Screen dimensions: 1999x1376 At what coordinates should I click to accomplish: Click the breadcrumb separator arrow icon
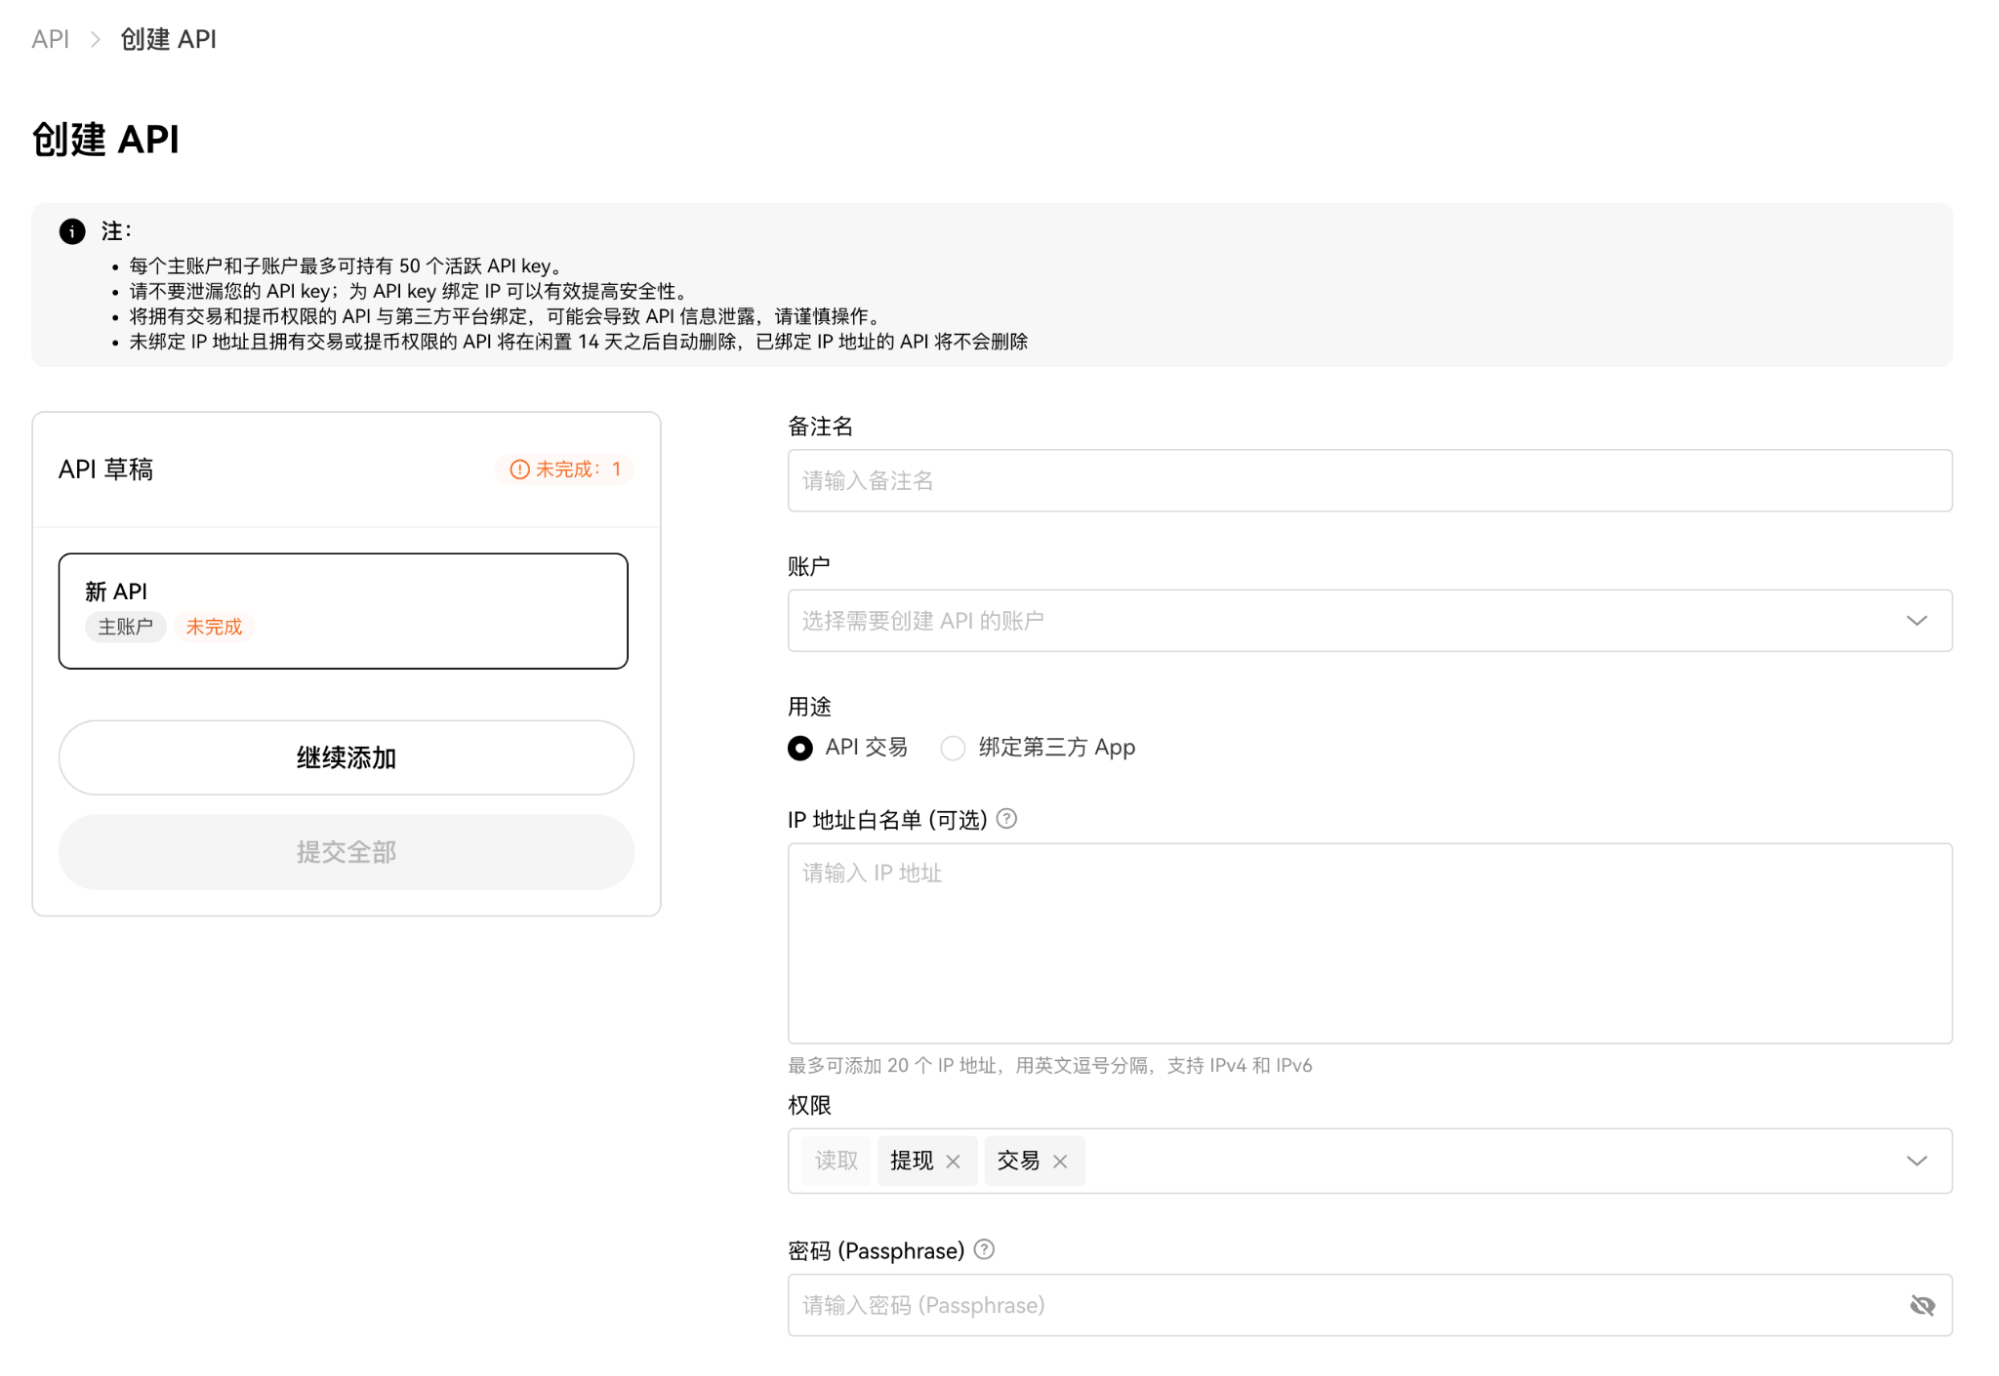tap(96, 39)
